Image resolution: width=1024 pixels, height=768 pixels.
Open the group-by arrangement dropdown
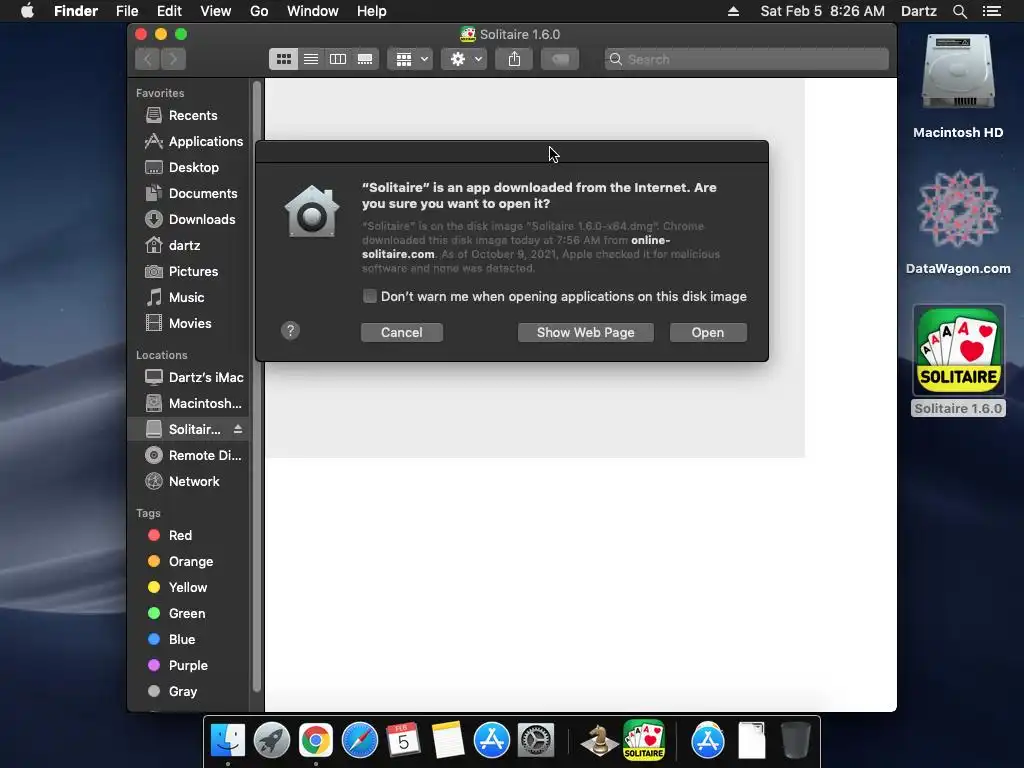(410, 59)
